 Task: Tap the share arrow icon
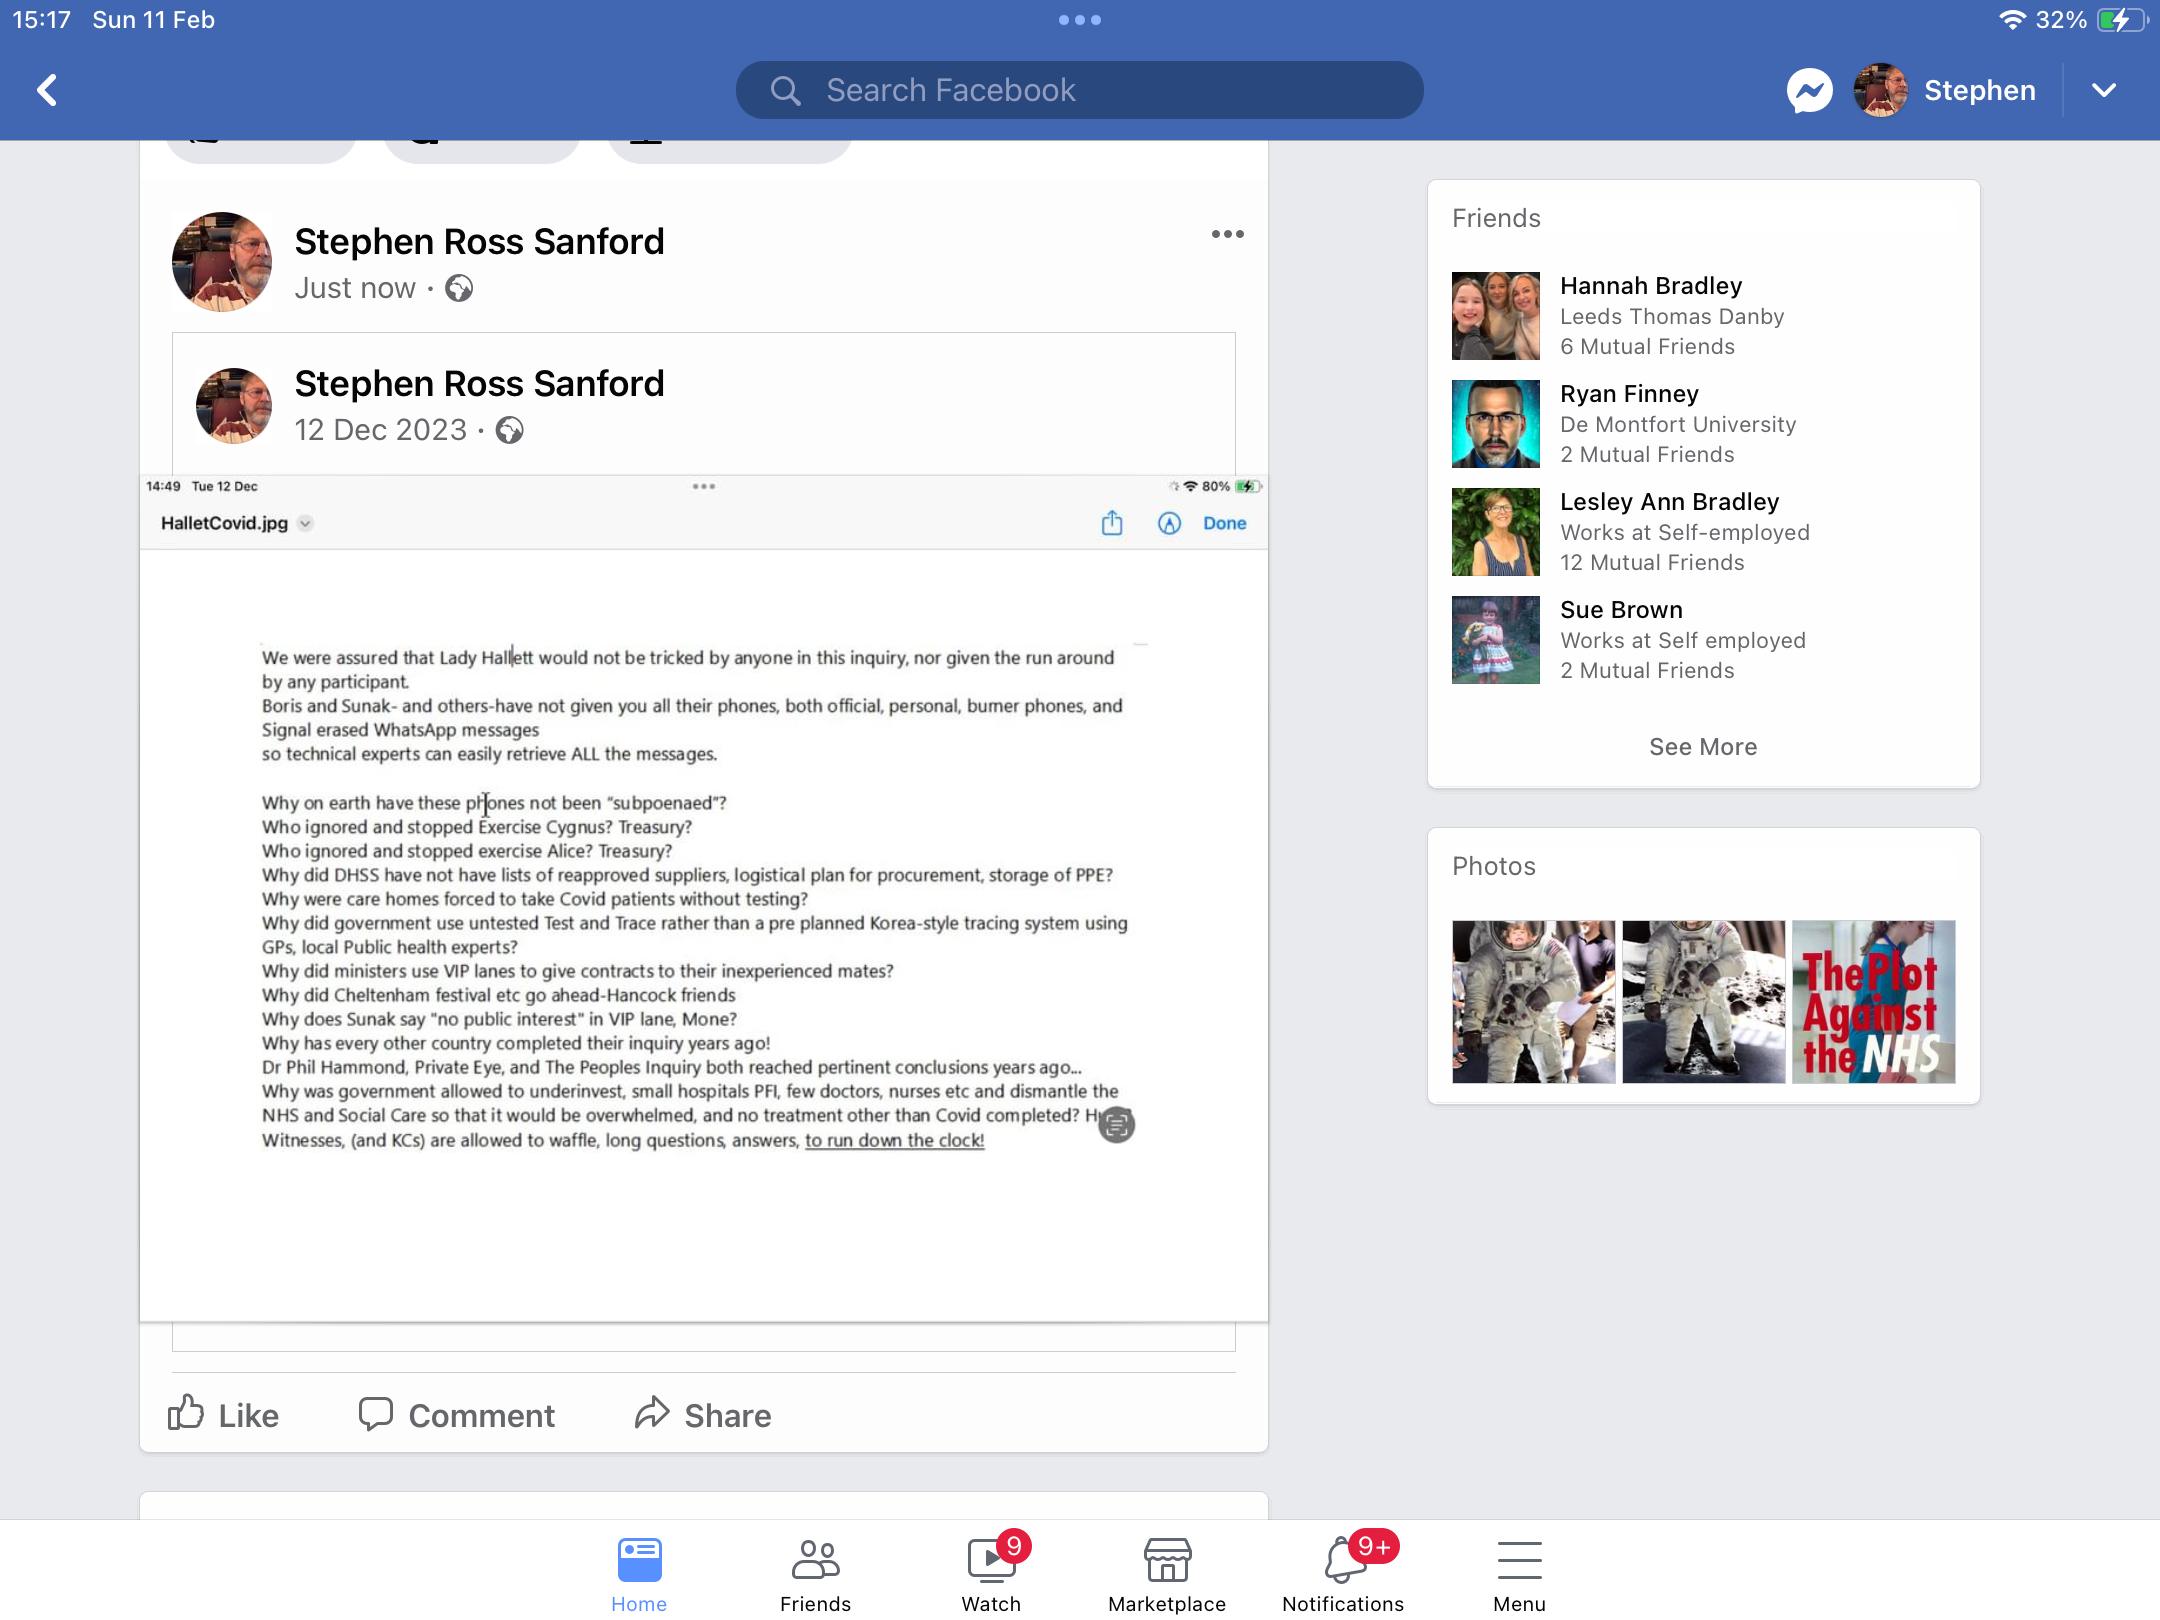pyautogui.click(x=652, y=1413)
